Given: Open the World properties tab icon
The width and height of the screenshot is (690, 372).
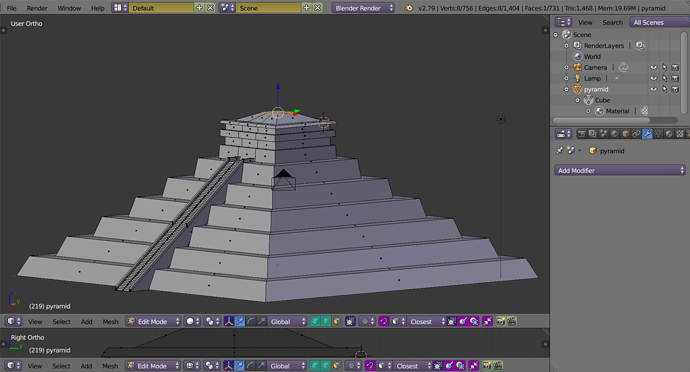Looking at the screenshot, I should point(614,134).
